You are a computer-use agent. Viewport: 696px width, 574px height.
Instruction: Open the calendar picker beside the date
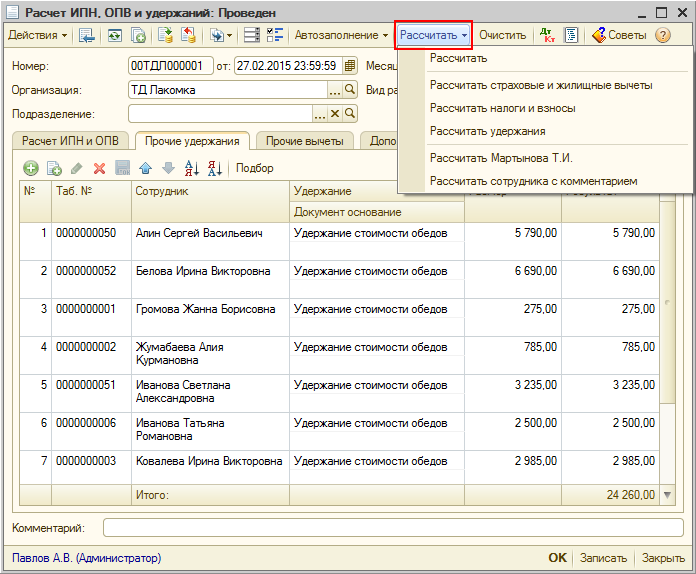350,66
